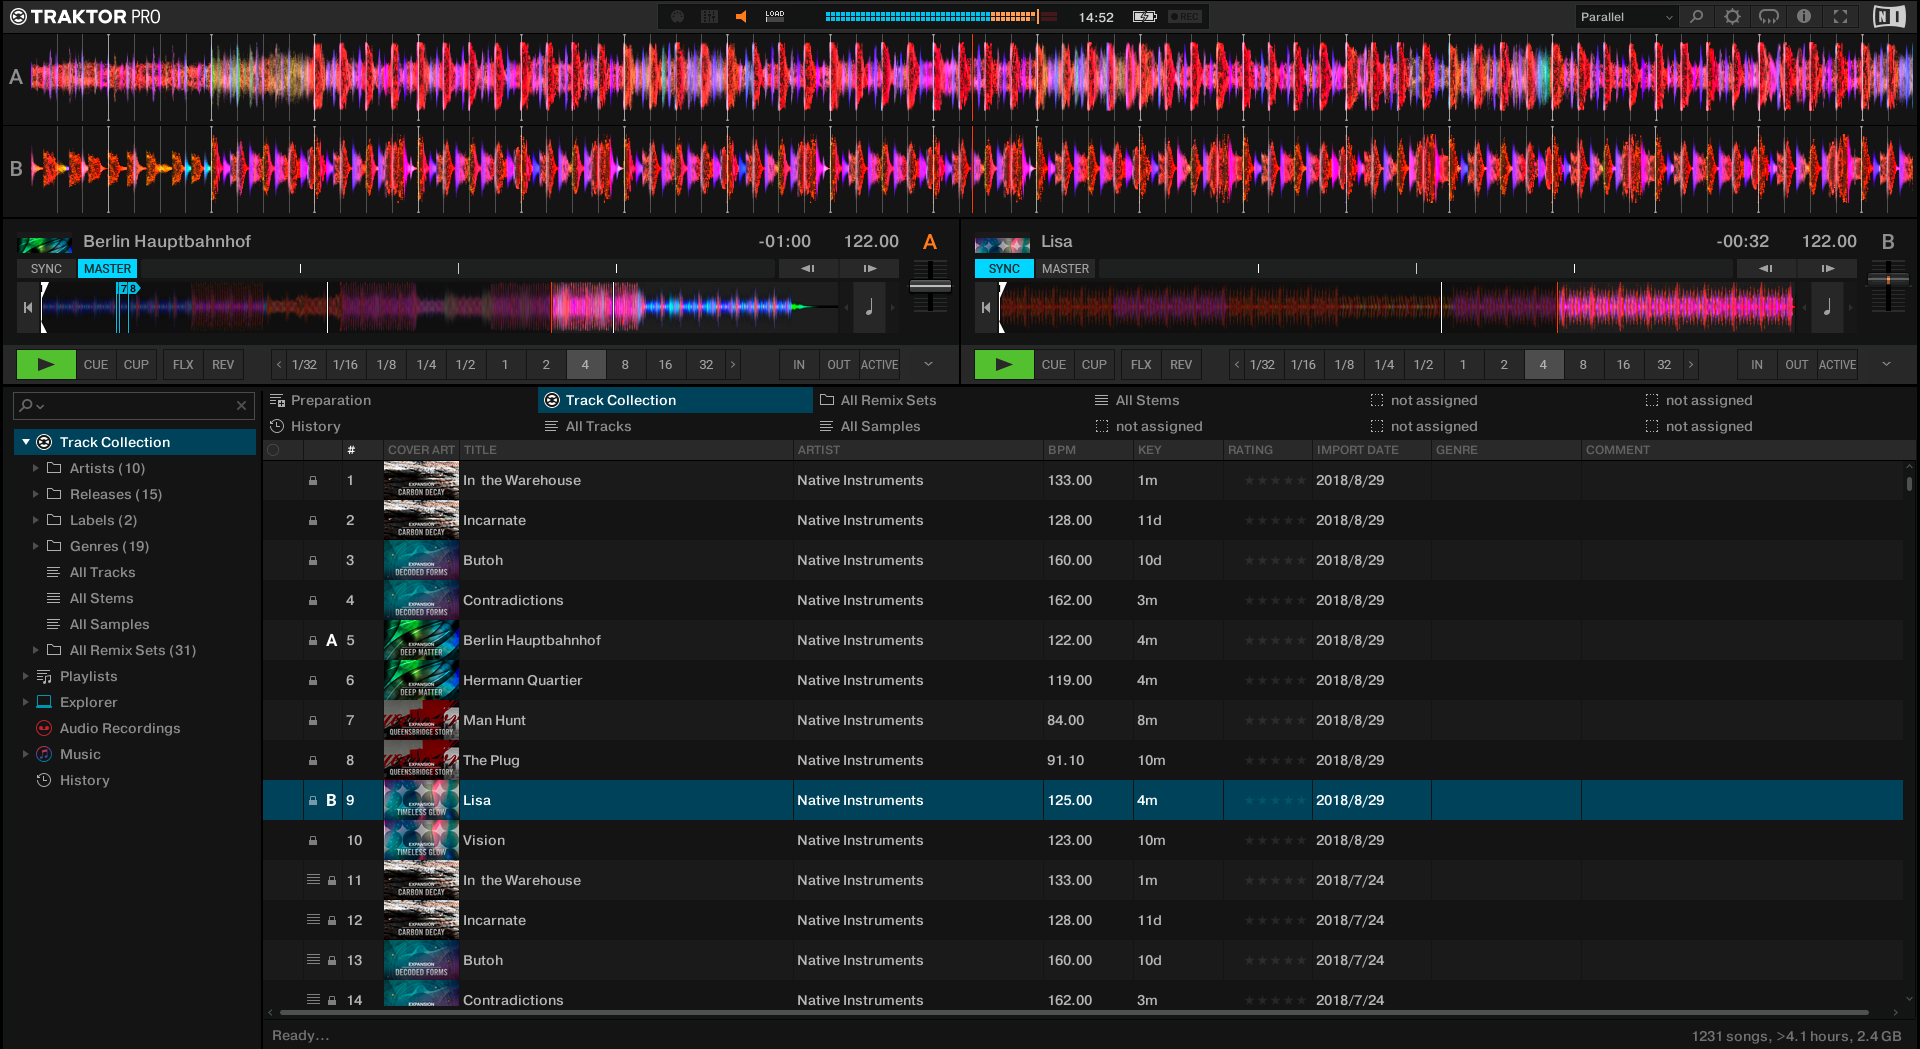
Task: Click the CPU LOAD meter icon
Action: [775, 17]
